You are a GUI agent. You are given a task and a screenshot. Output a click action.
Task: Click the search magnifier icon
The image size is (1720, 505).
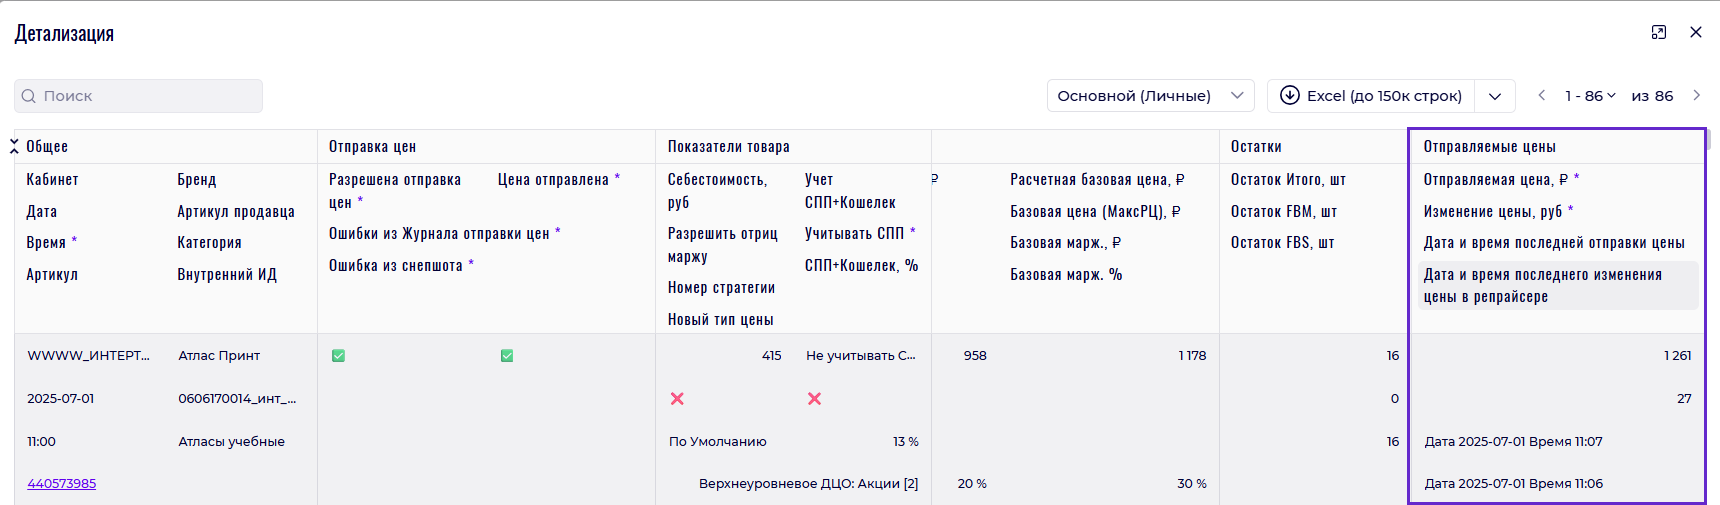point(29,96)
